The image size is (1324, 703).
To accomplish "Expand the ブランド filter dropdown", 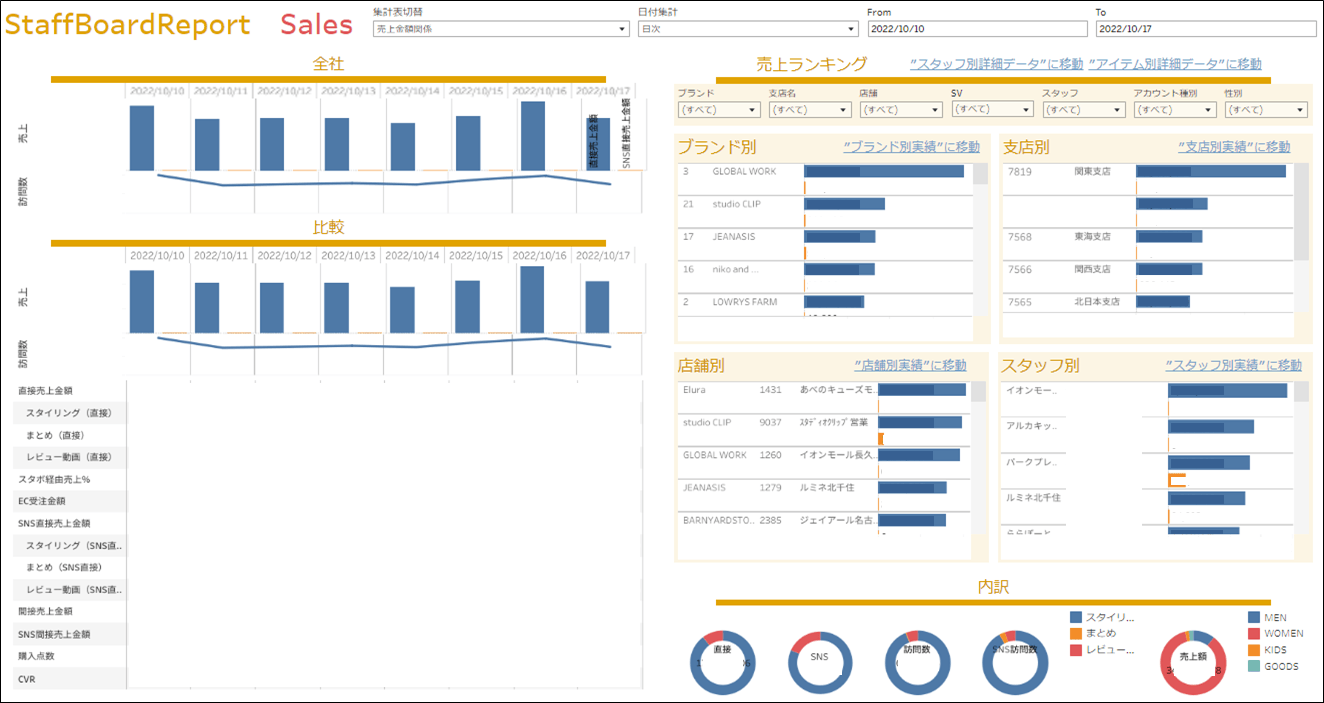I will click(718, 109).
